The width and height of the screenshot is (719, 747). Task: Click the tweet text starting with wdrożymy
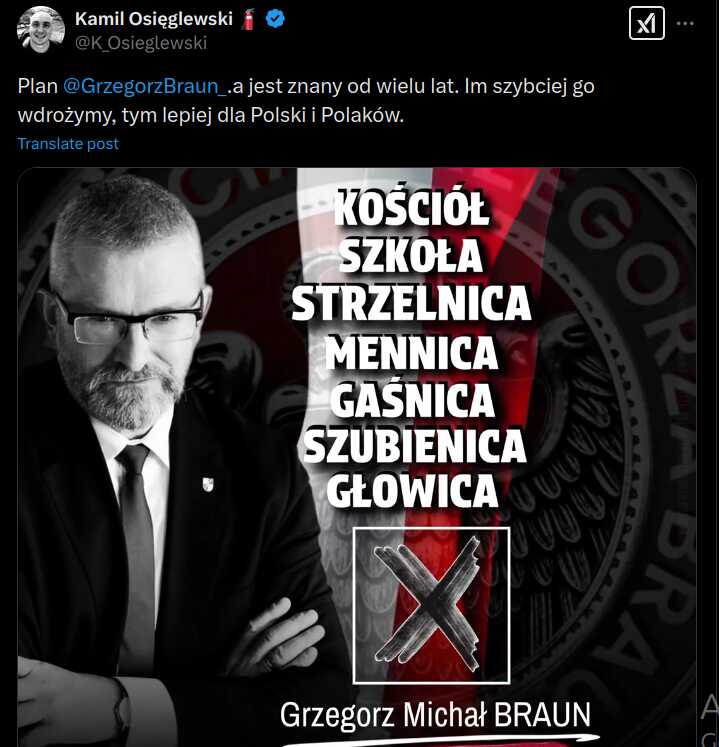[211, 115]
